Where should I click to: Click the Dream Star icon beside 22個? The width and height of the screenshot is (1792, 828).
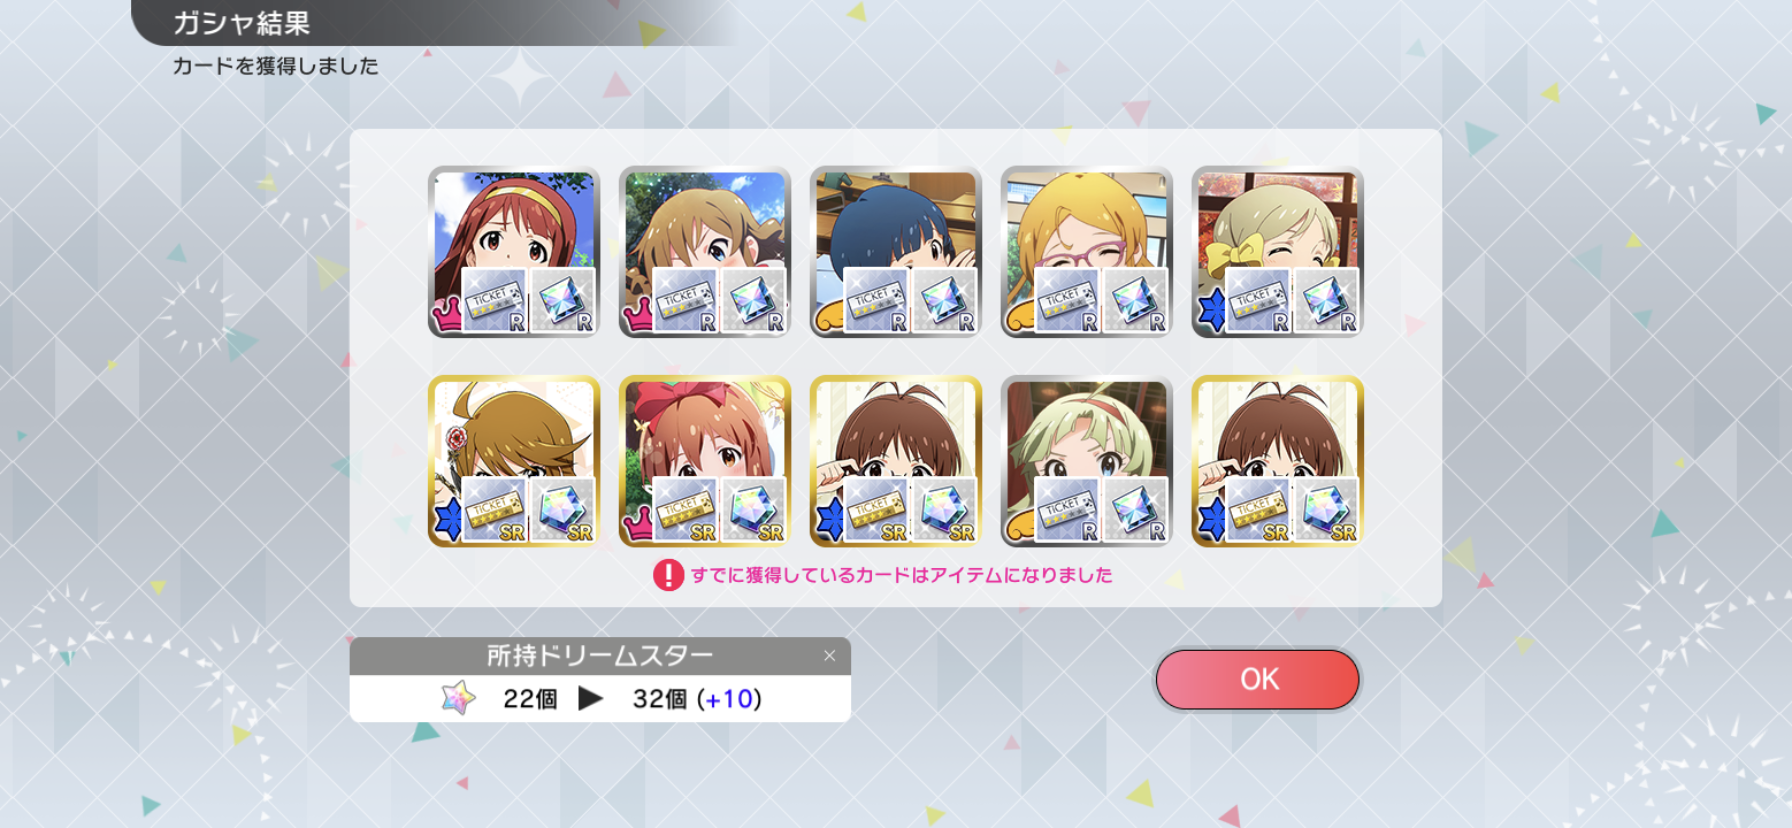click(x=459, y=698)
